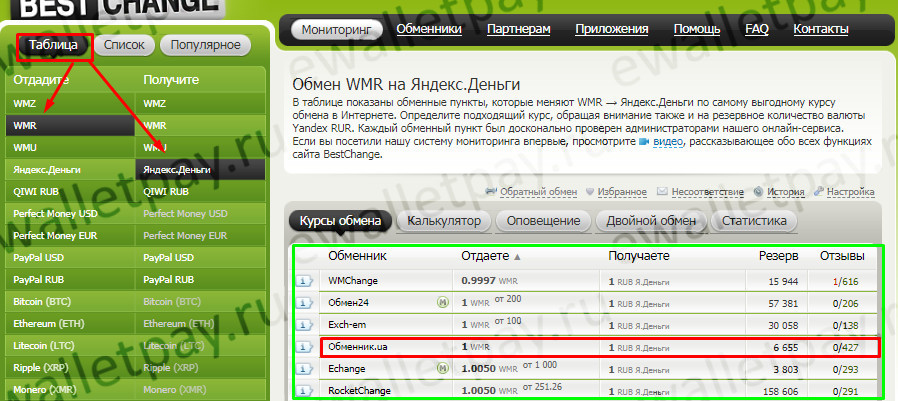Select PayPal USD in the Отдадите column
The height and width of the screenshot is (401, 898).
(70, 257)
